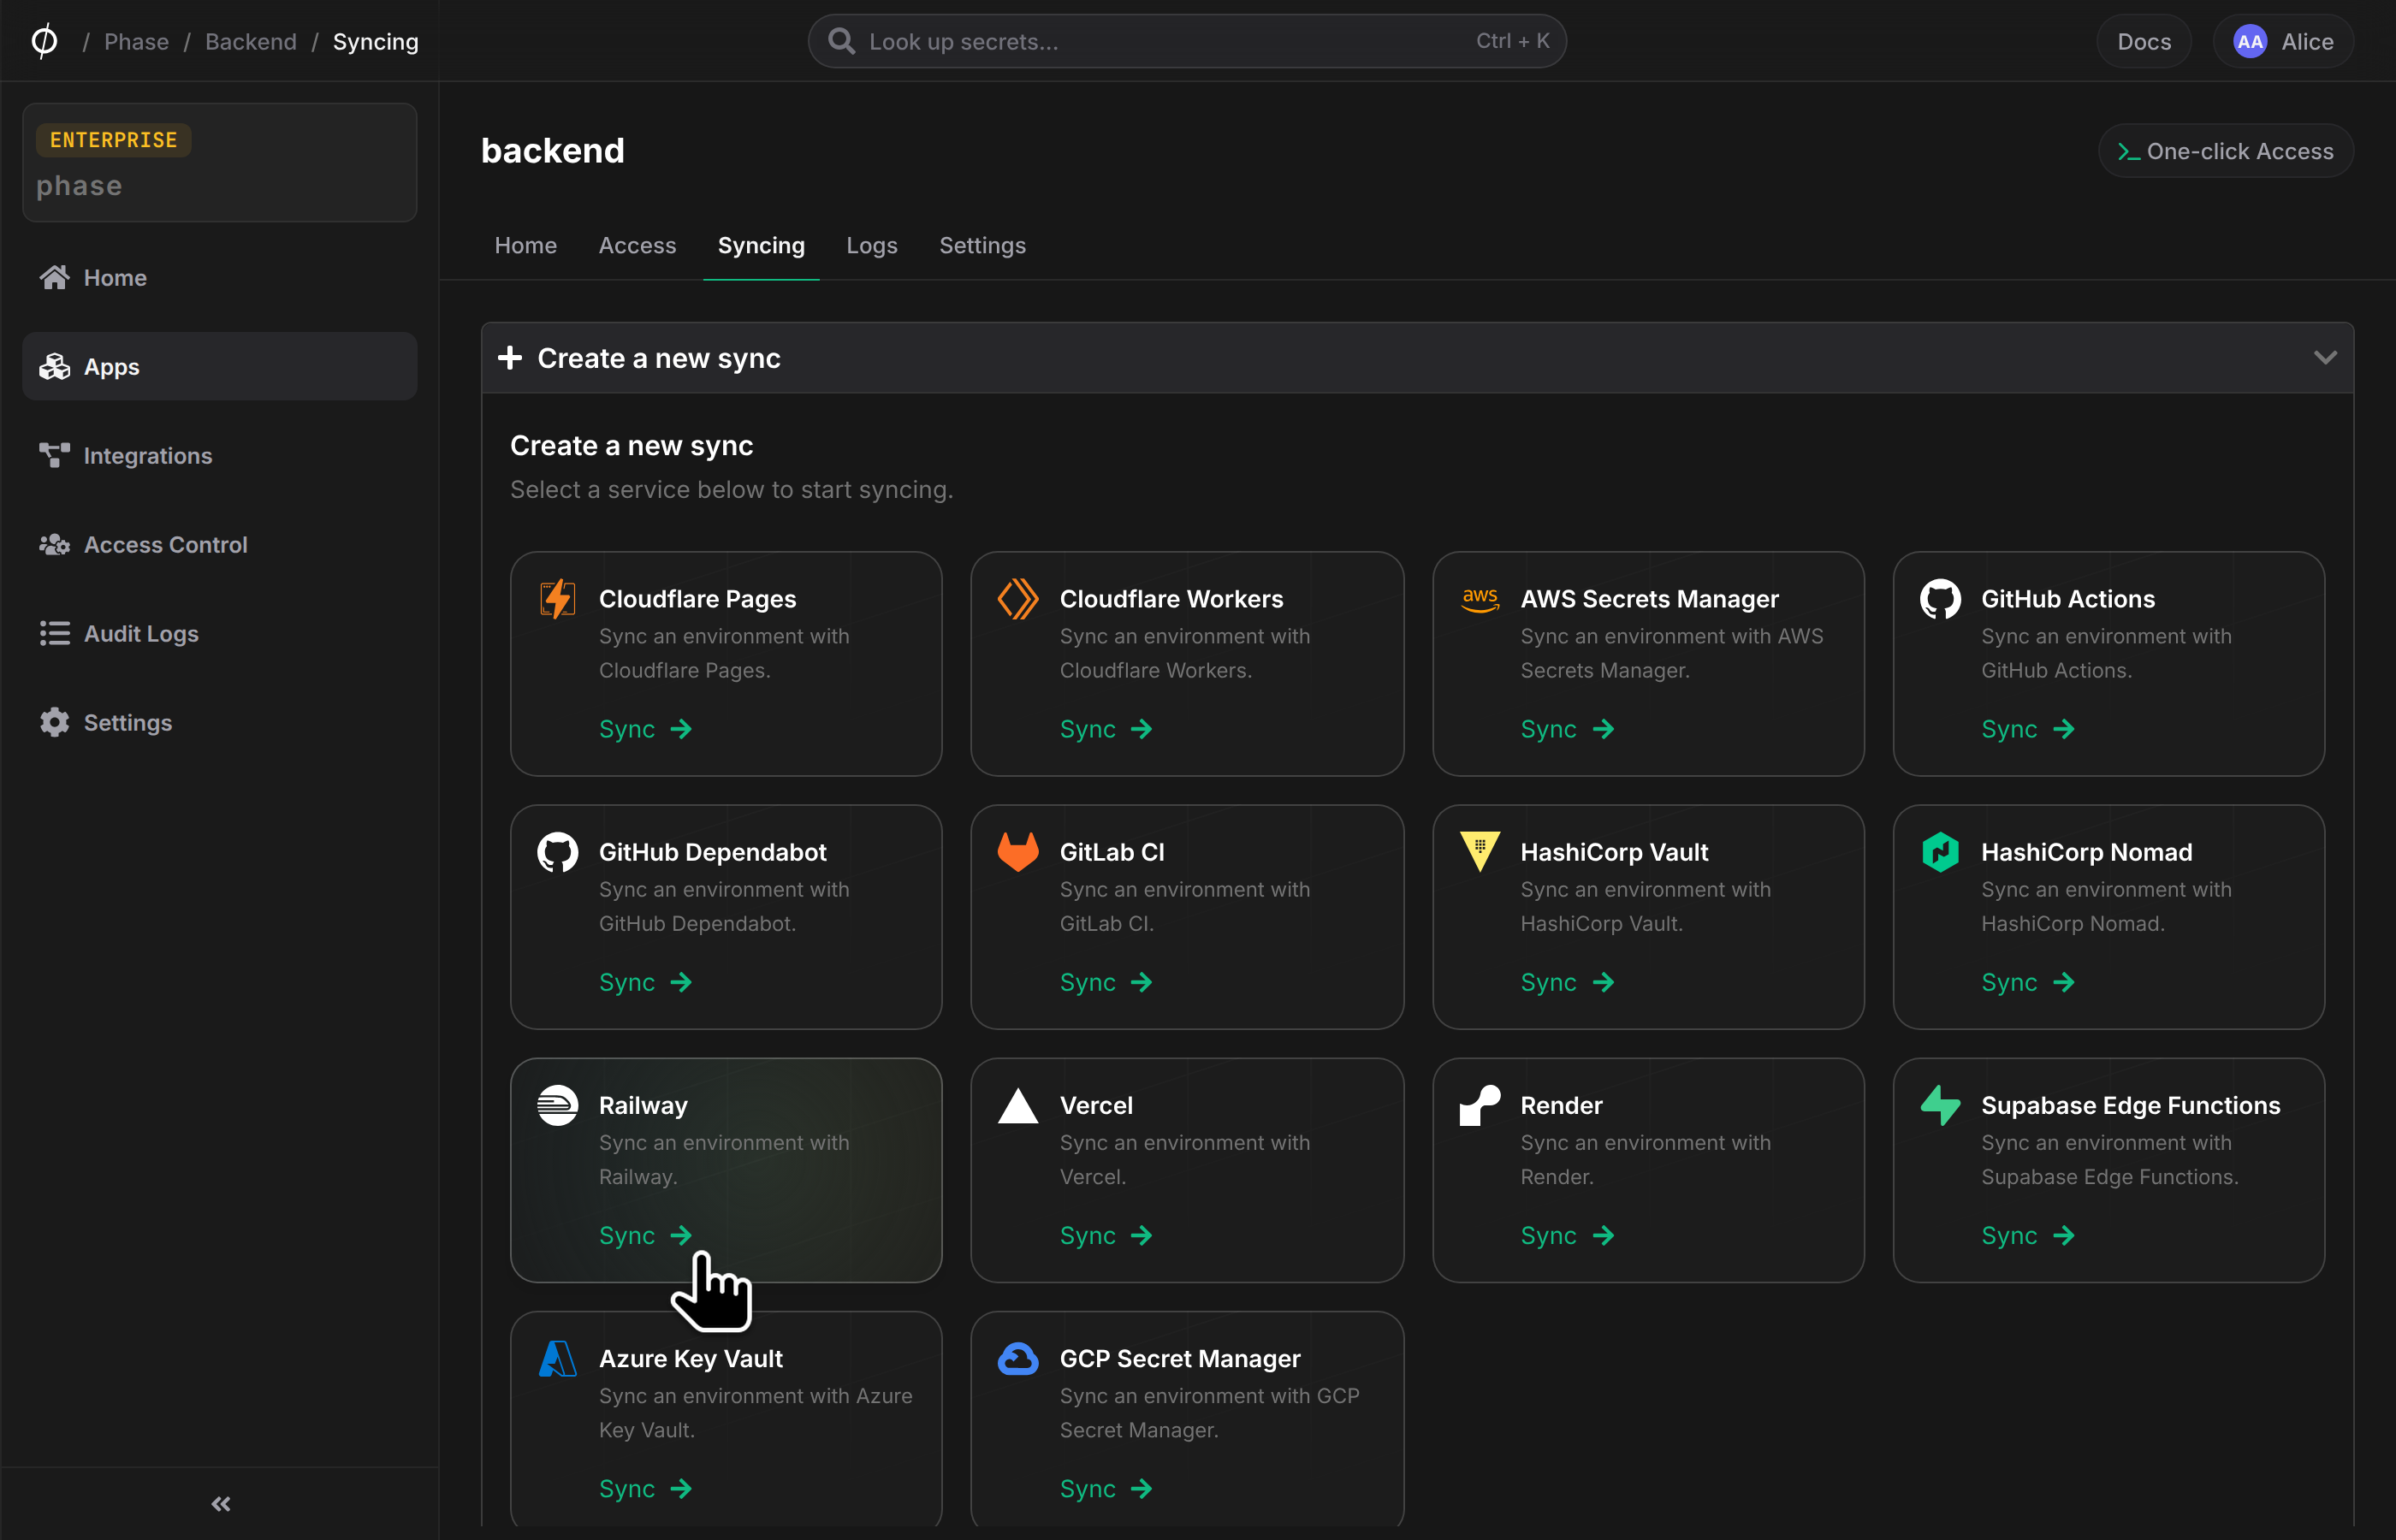Image resolution: width=2396 pixels, height=1540 pixels.
Task: Click the Phase breadcrumb link
Action: 136,41
